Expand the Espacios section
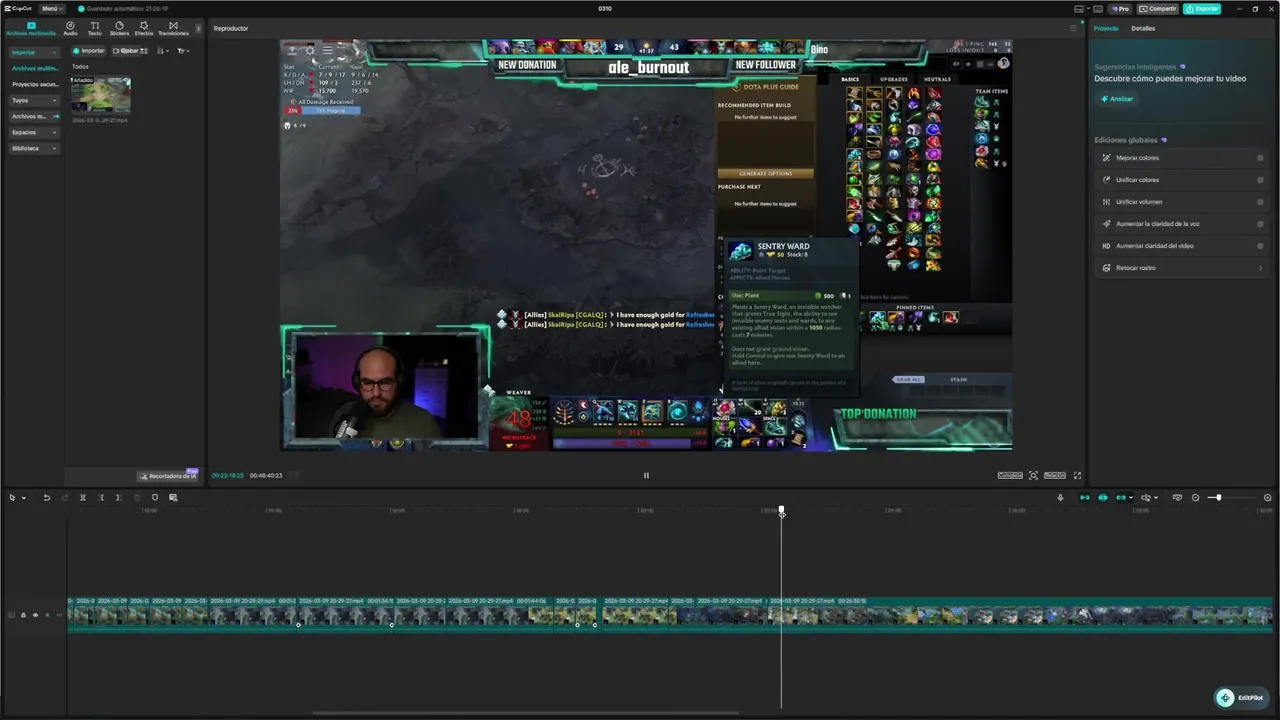Screen dimensions: 1280x720 click(x=34, y=132)
